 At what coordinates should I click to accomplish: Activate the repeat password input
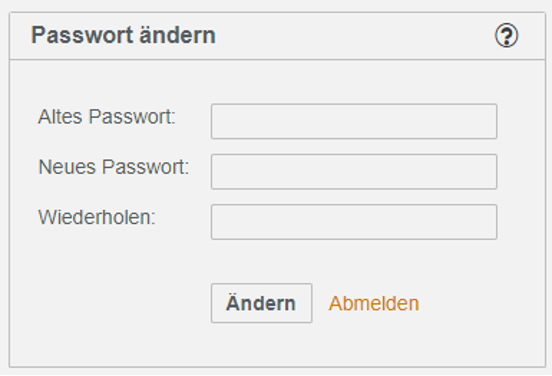[x=354, y=222]
